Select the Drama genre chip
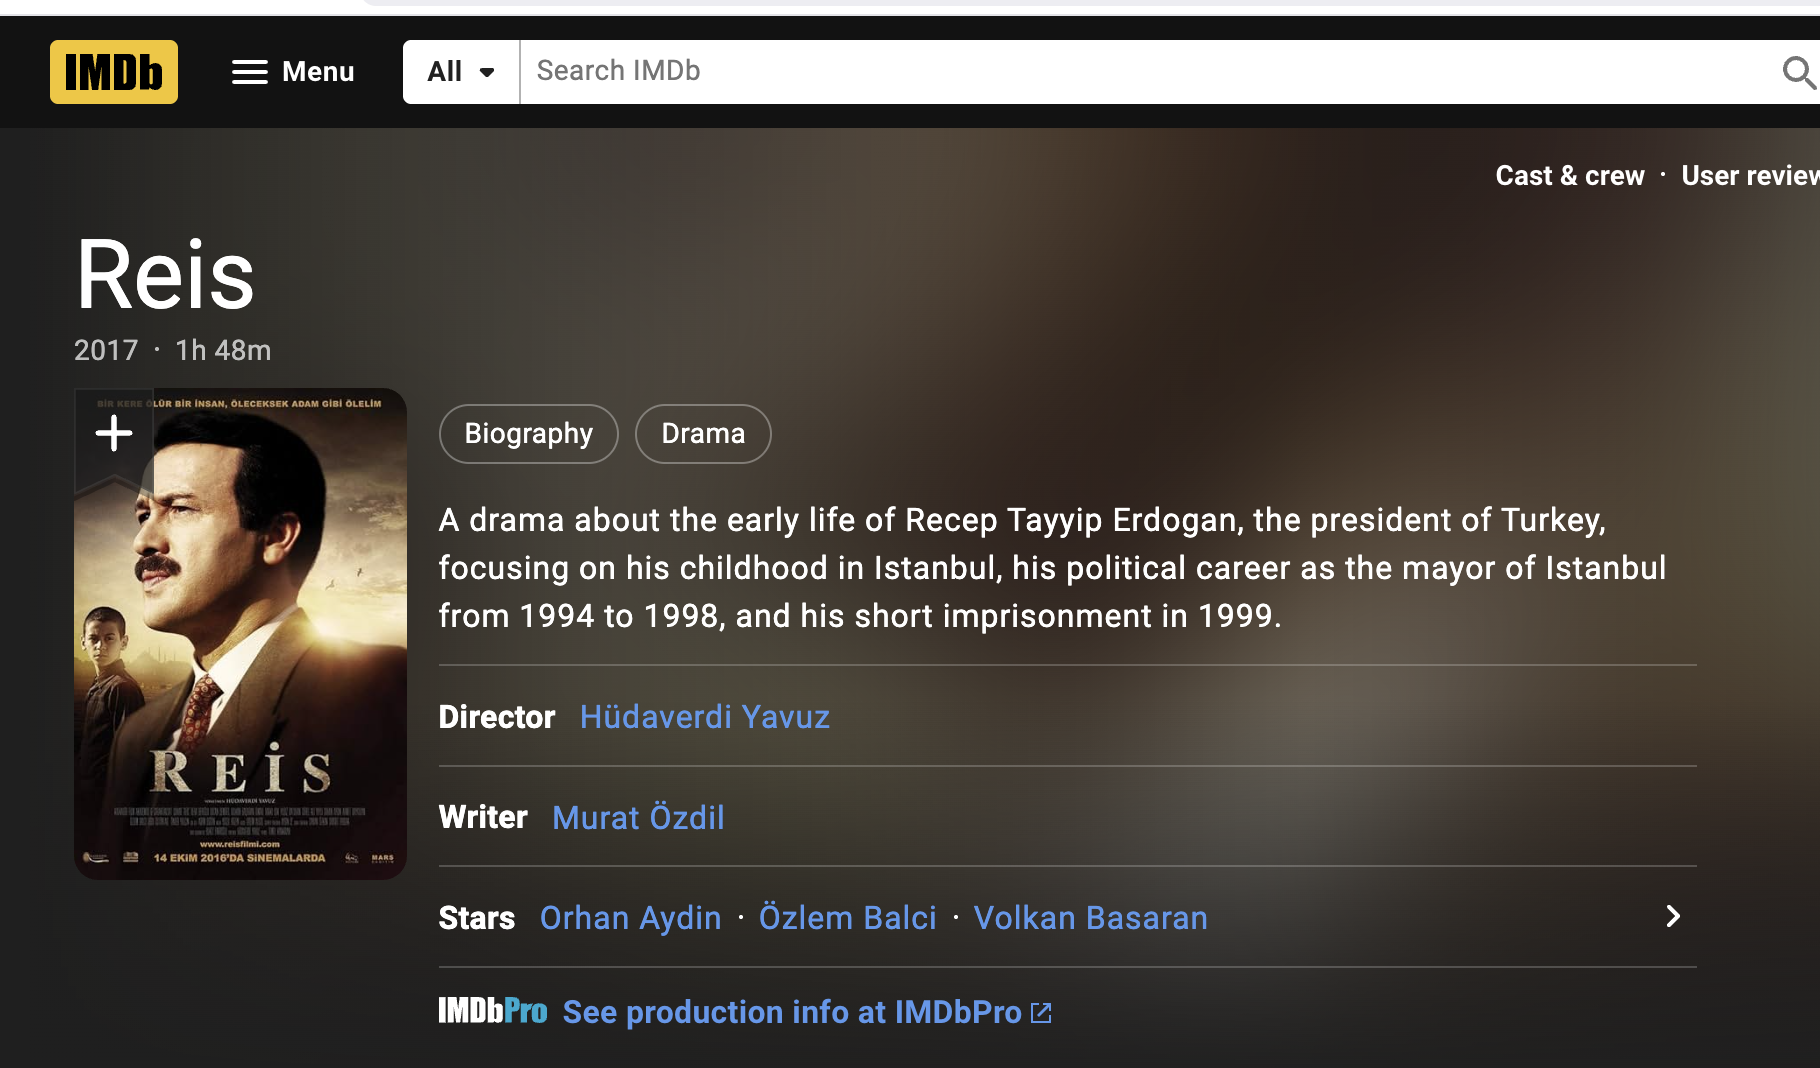 [703, 434]
